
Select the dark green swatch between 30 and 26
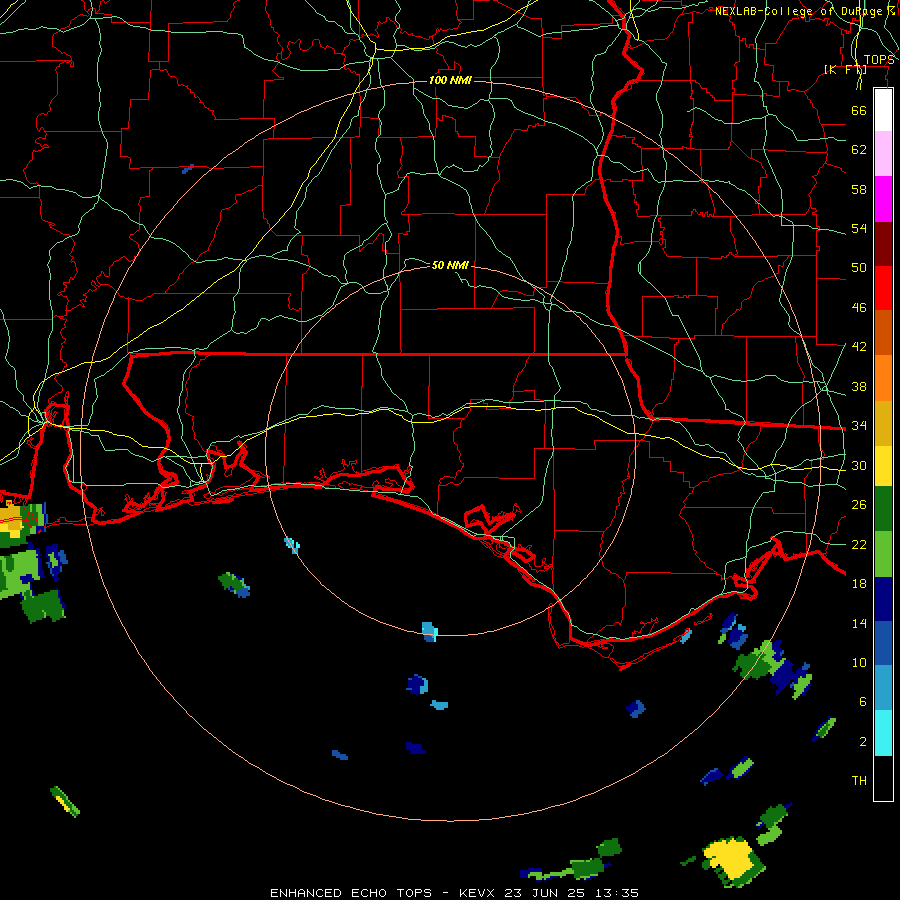pos(883,509)
